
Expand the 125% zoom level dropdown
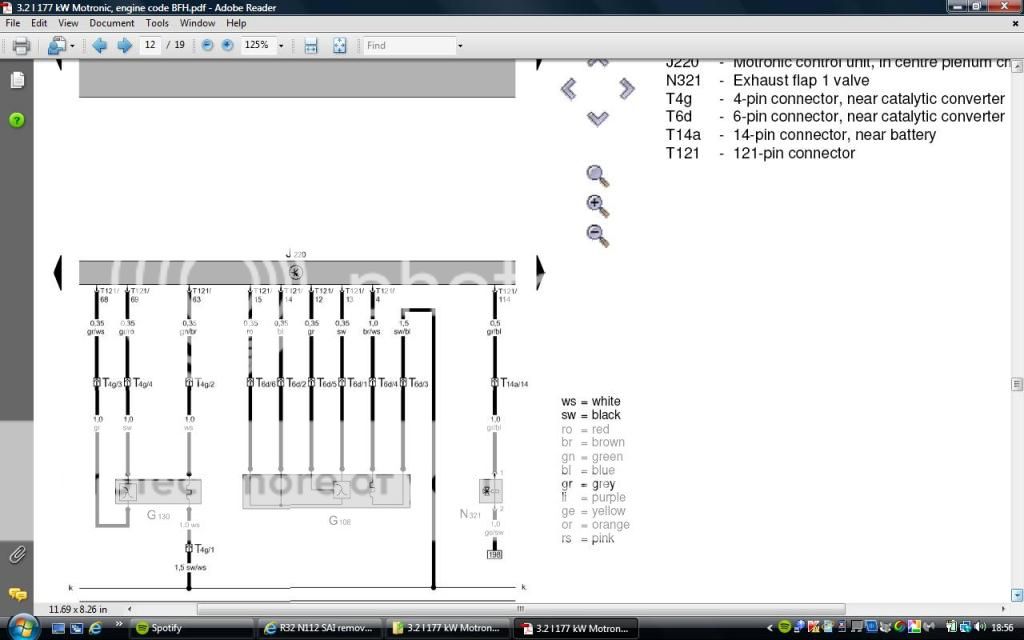(281, 46)
